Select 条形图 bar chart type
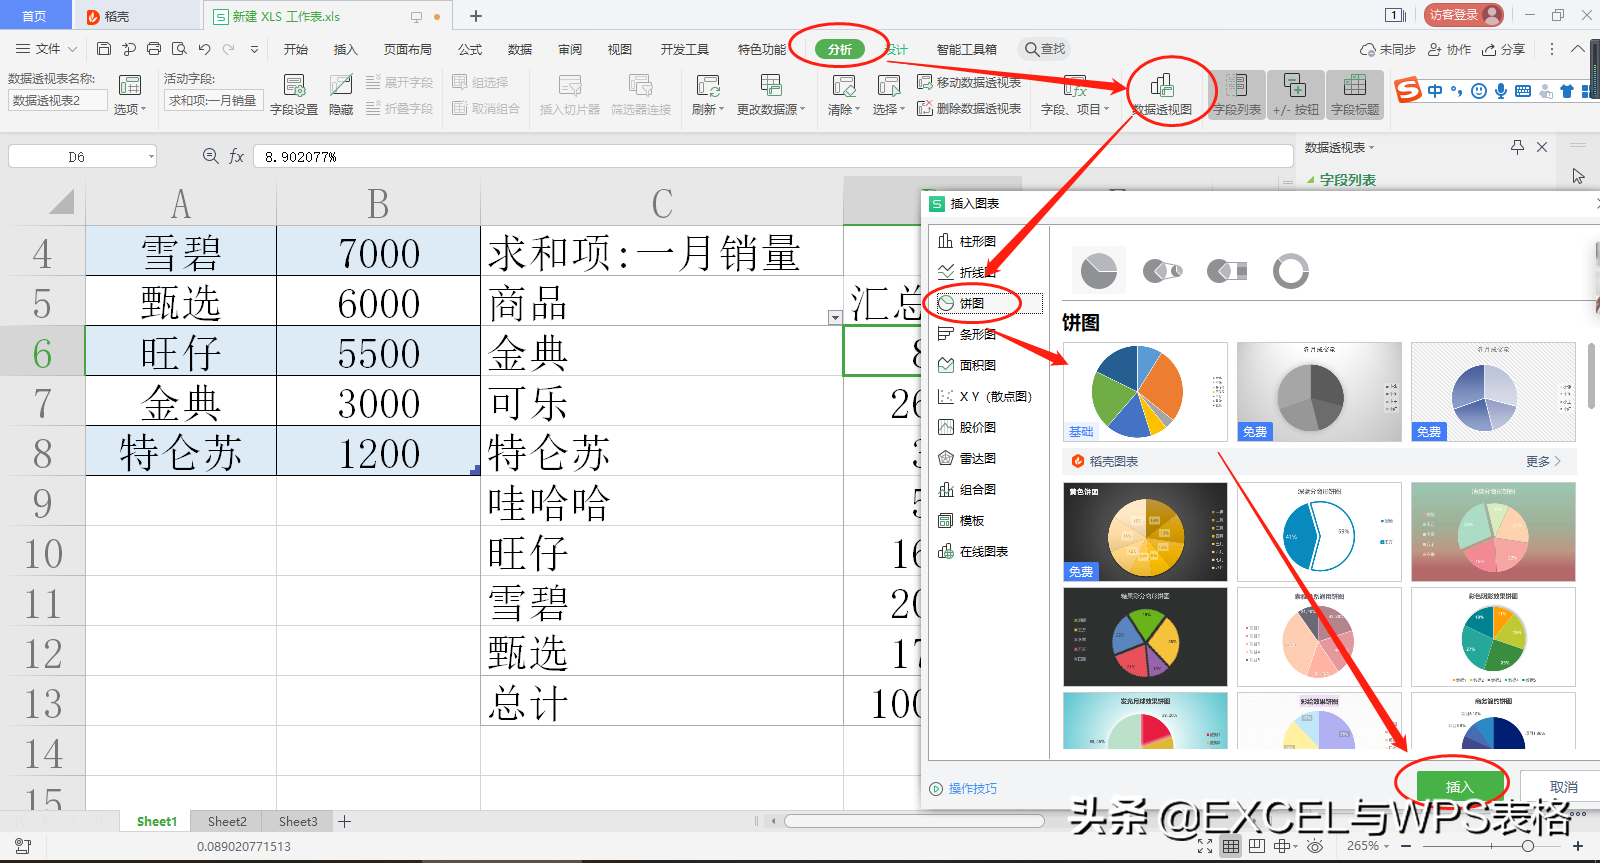The width and height of the screenshot is (1600, 863). click(967, 334)
